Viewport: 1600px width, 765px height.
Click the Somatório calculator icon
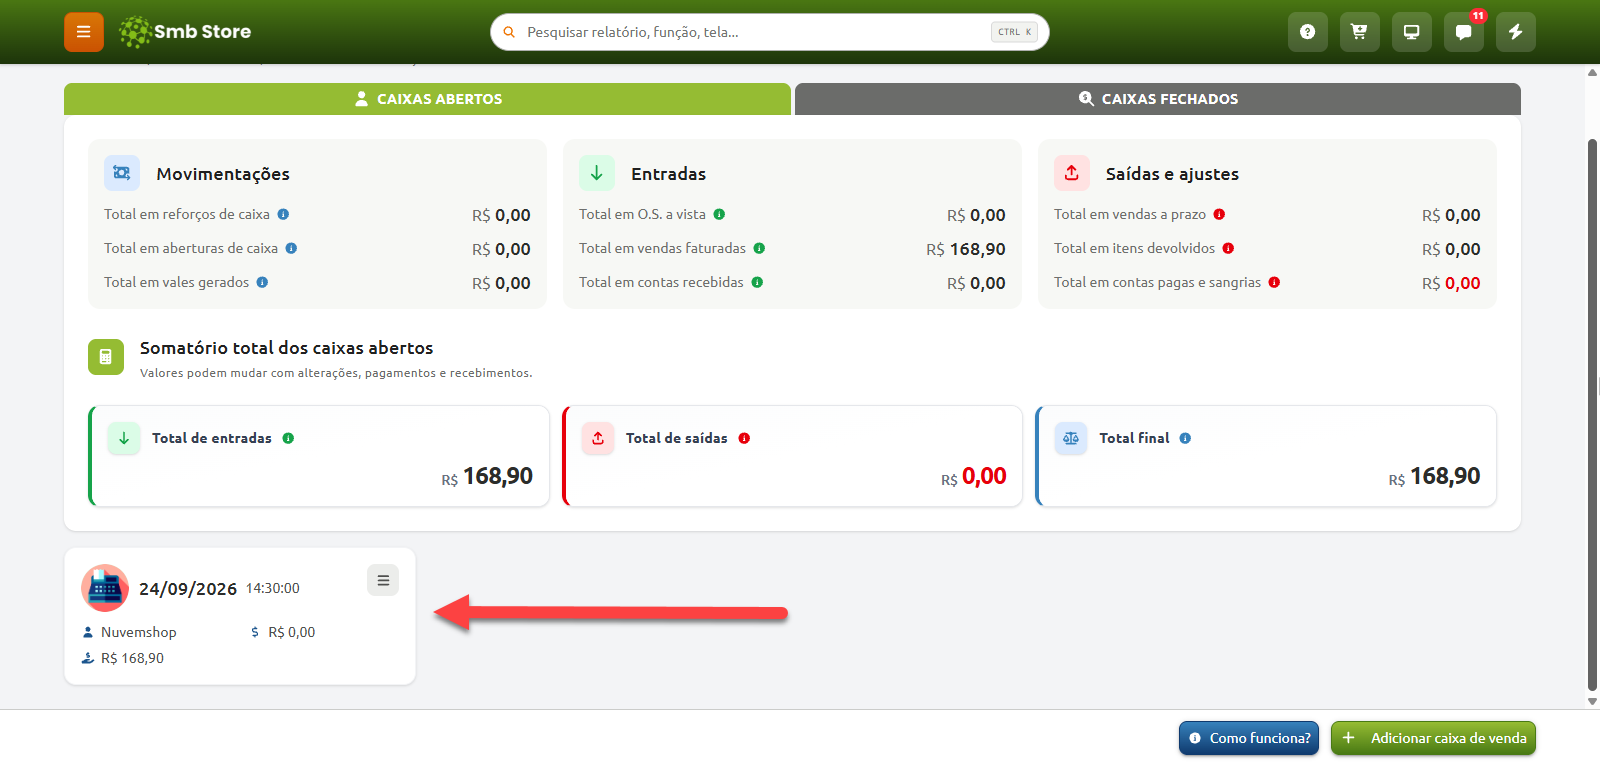coord(106,357)
